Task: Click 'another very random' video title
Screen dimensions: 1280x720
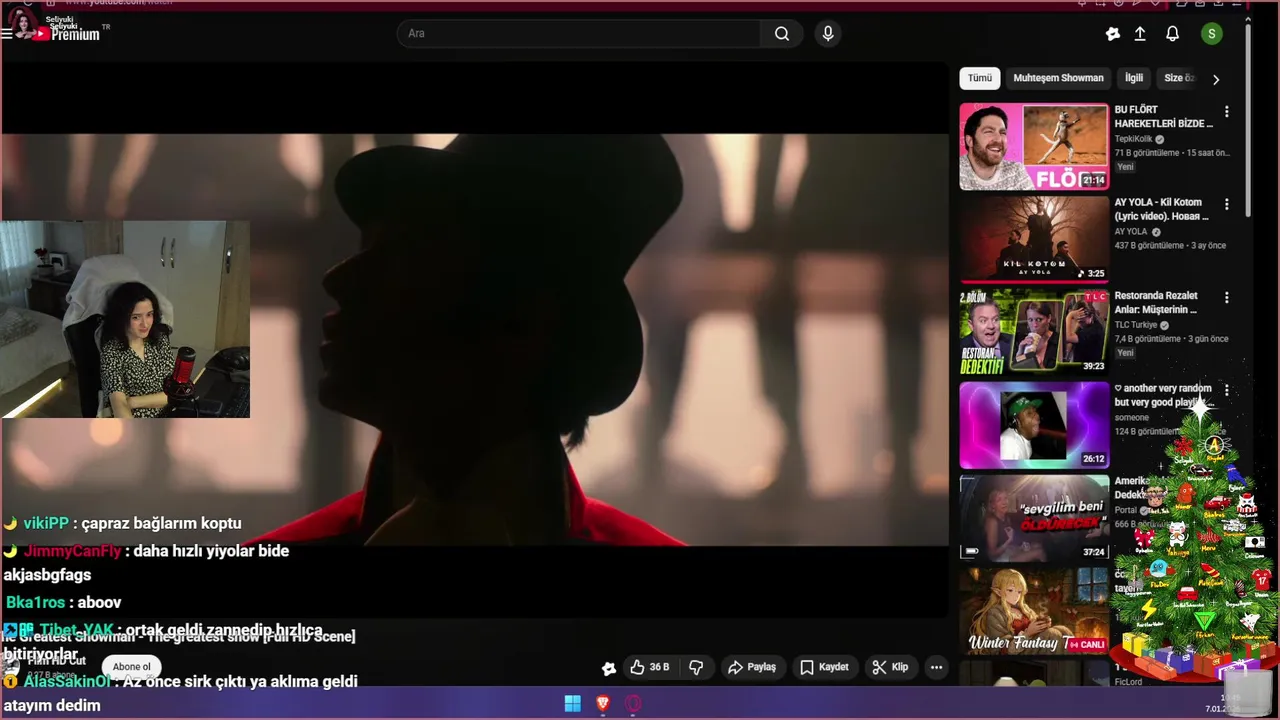Action: pos(1163,395)
